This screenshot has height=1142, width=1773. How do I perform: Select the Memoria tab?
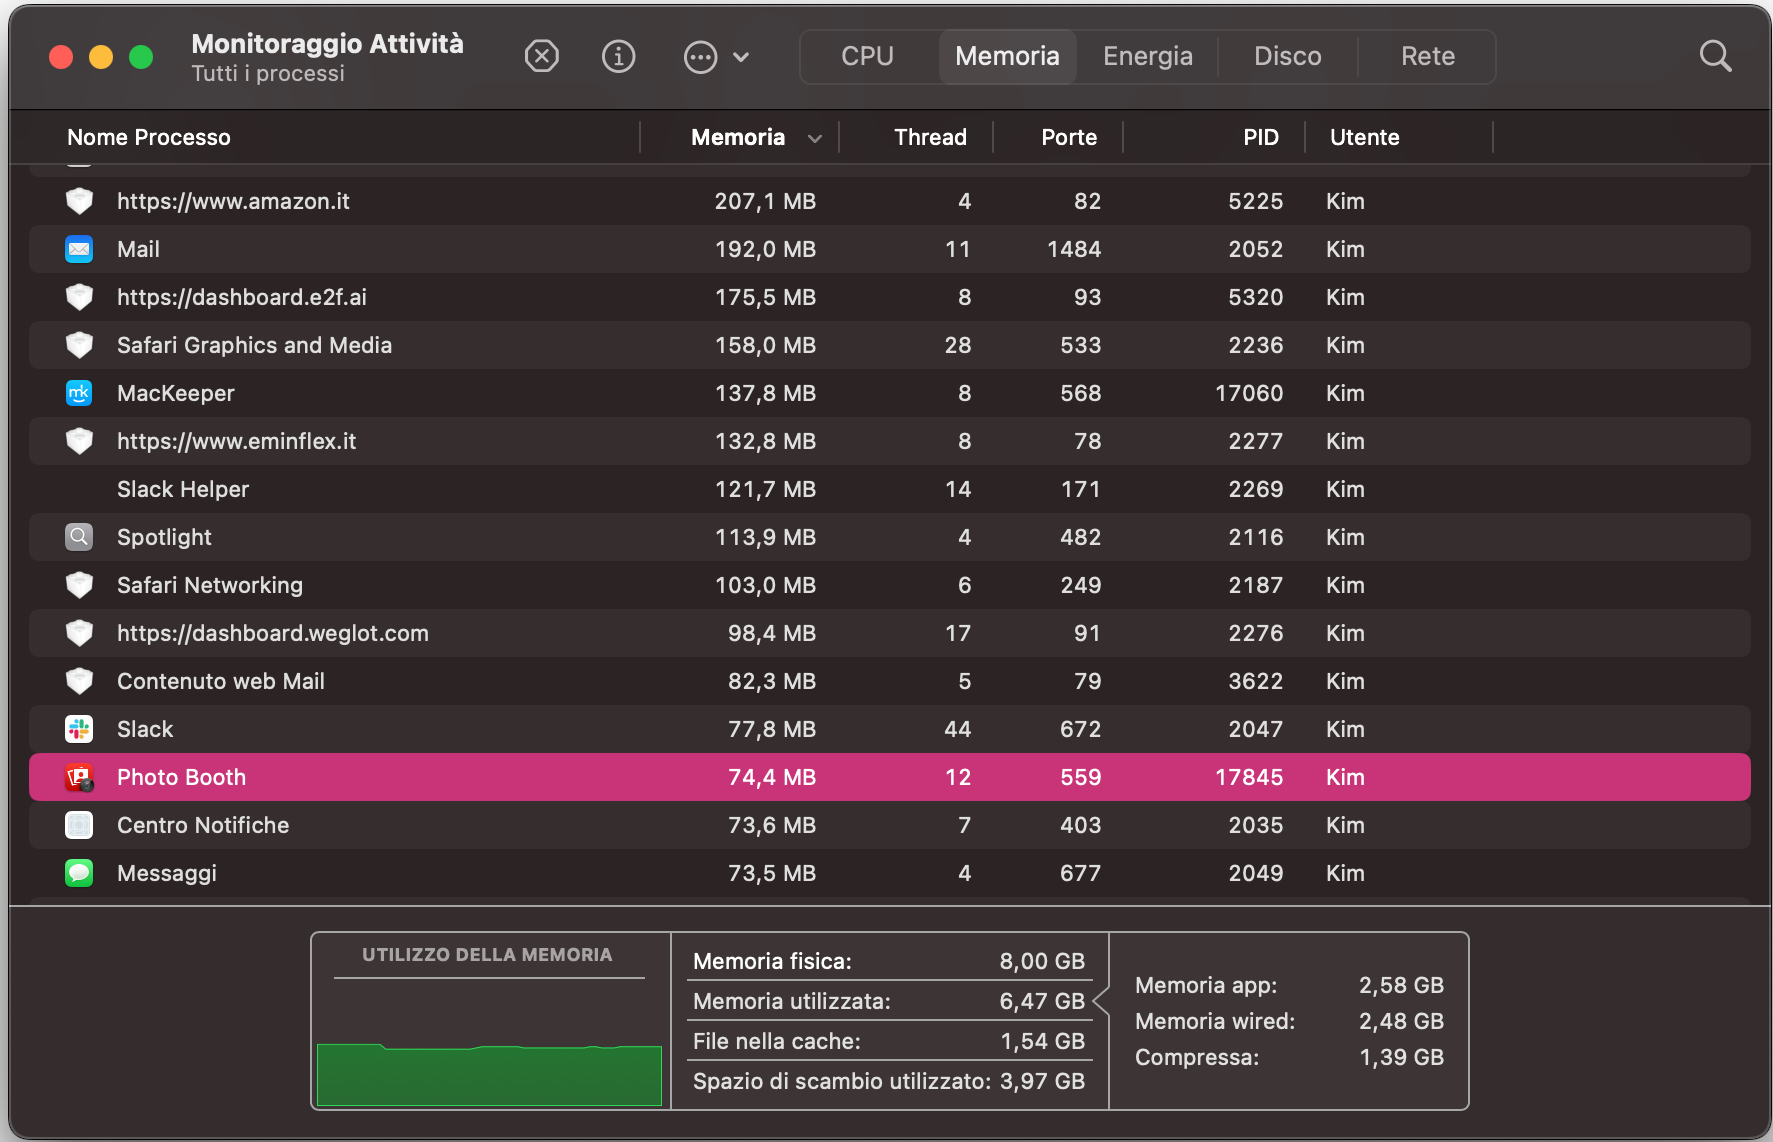click(1007, 56)
